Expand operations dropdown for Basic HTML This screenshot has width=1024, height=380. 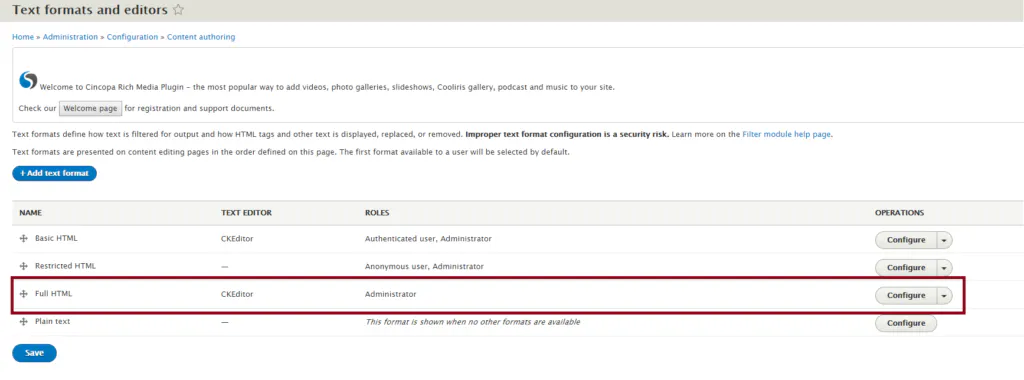click(x=944, y=240)
